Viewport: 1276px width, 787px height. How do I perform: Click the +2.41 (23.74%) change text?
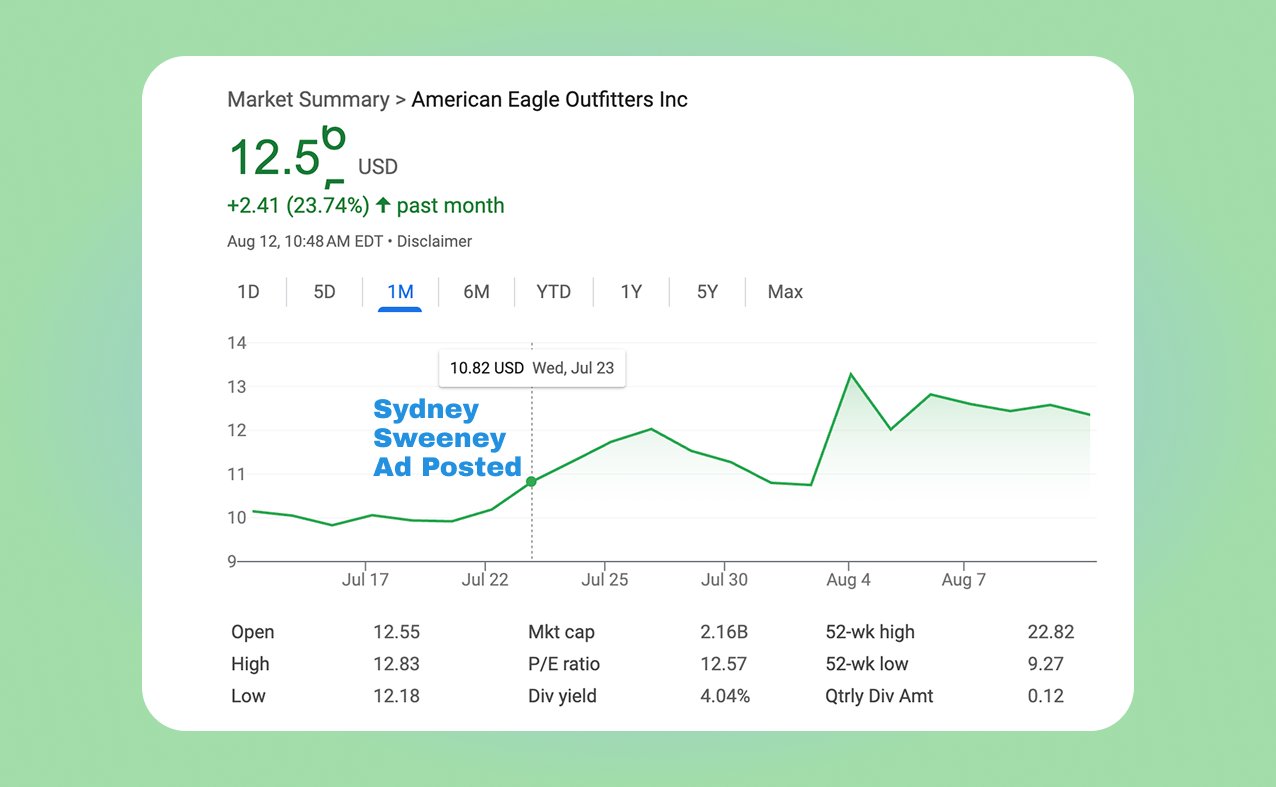[x=298, y=206]
